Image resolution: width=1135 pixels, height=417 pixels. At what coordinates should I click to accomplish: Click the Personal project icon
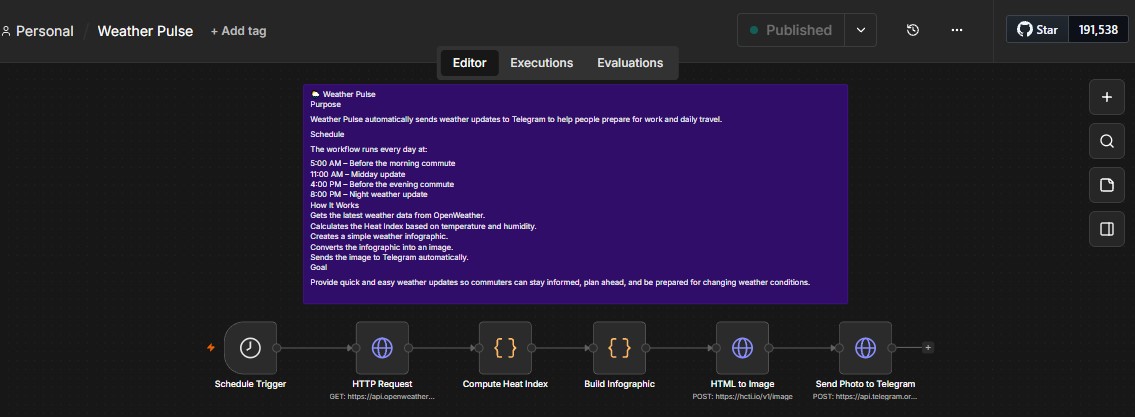click(x=7, y=31)
